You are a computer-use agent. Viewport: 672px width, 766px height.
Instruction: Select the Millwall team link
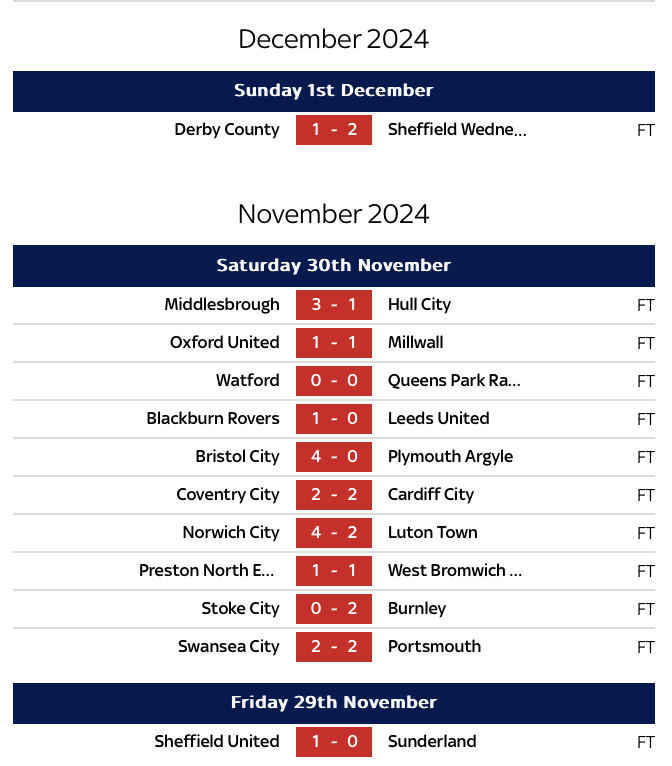coord(416,343)
